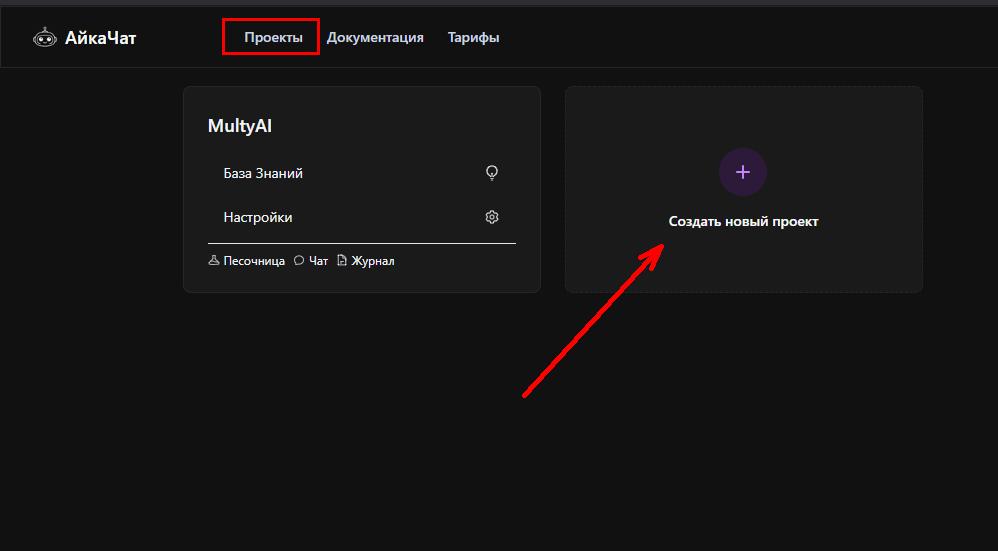Image resolution: width=998 pixels, height=551 pixels.
Task: Click the gear icon beside Настройки
Action: click(x=491, y=217)
